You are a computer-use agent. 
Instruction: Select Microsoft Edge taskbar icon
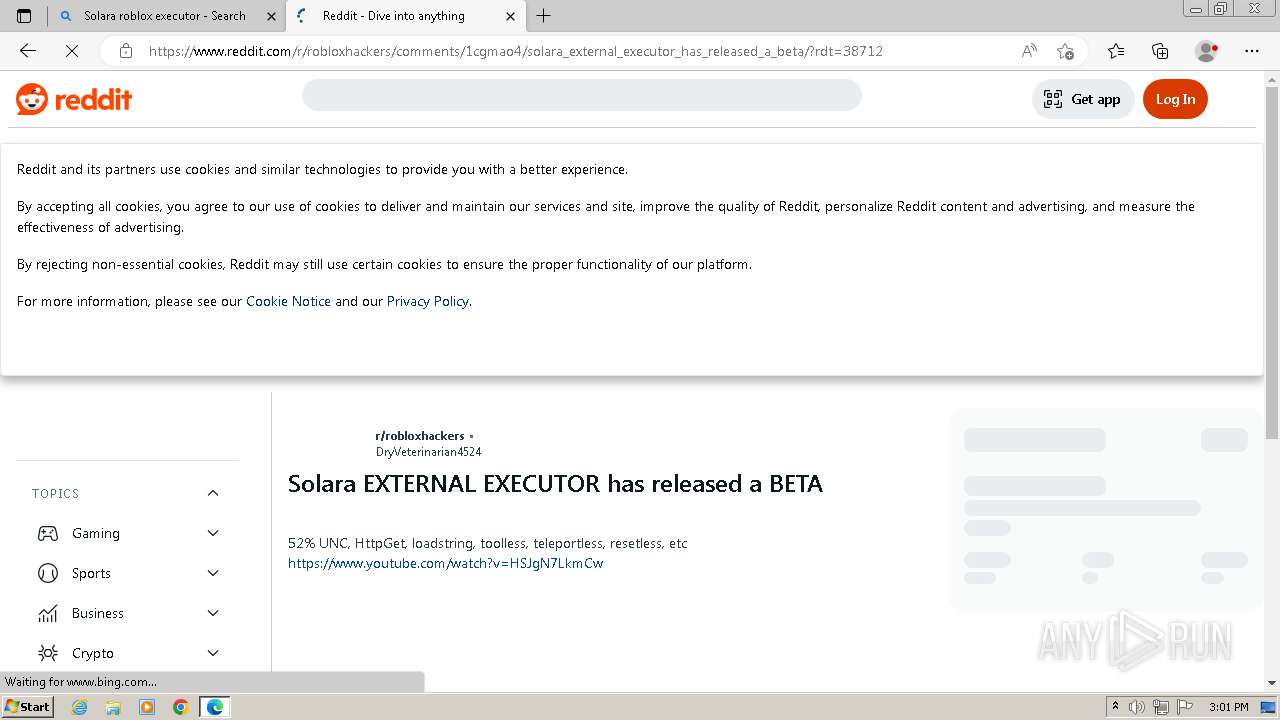[215, 707]
